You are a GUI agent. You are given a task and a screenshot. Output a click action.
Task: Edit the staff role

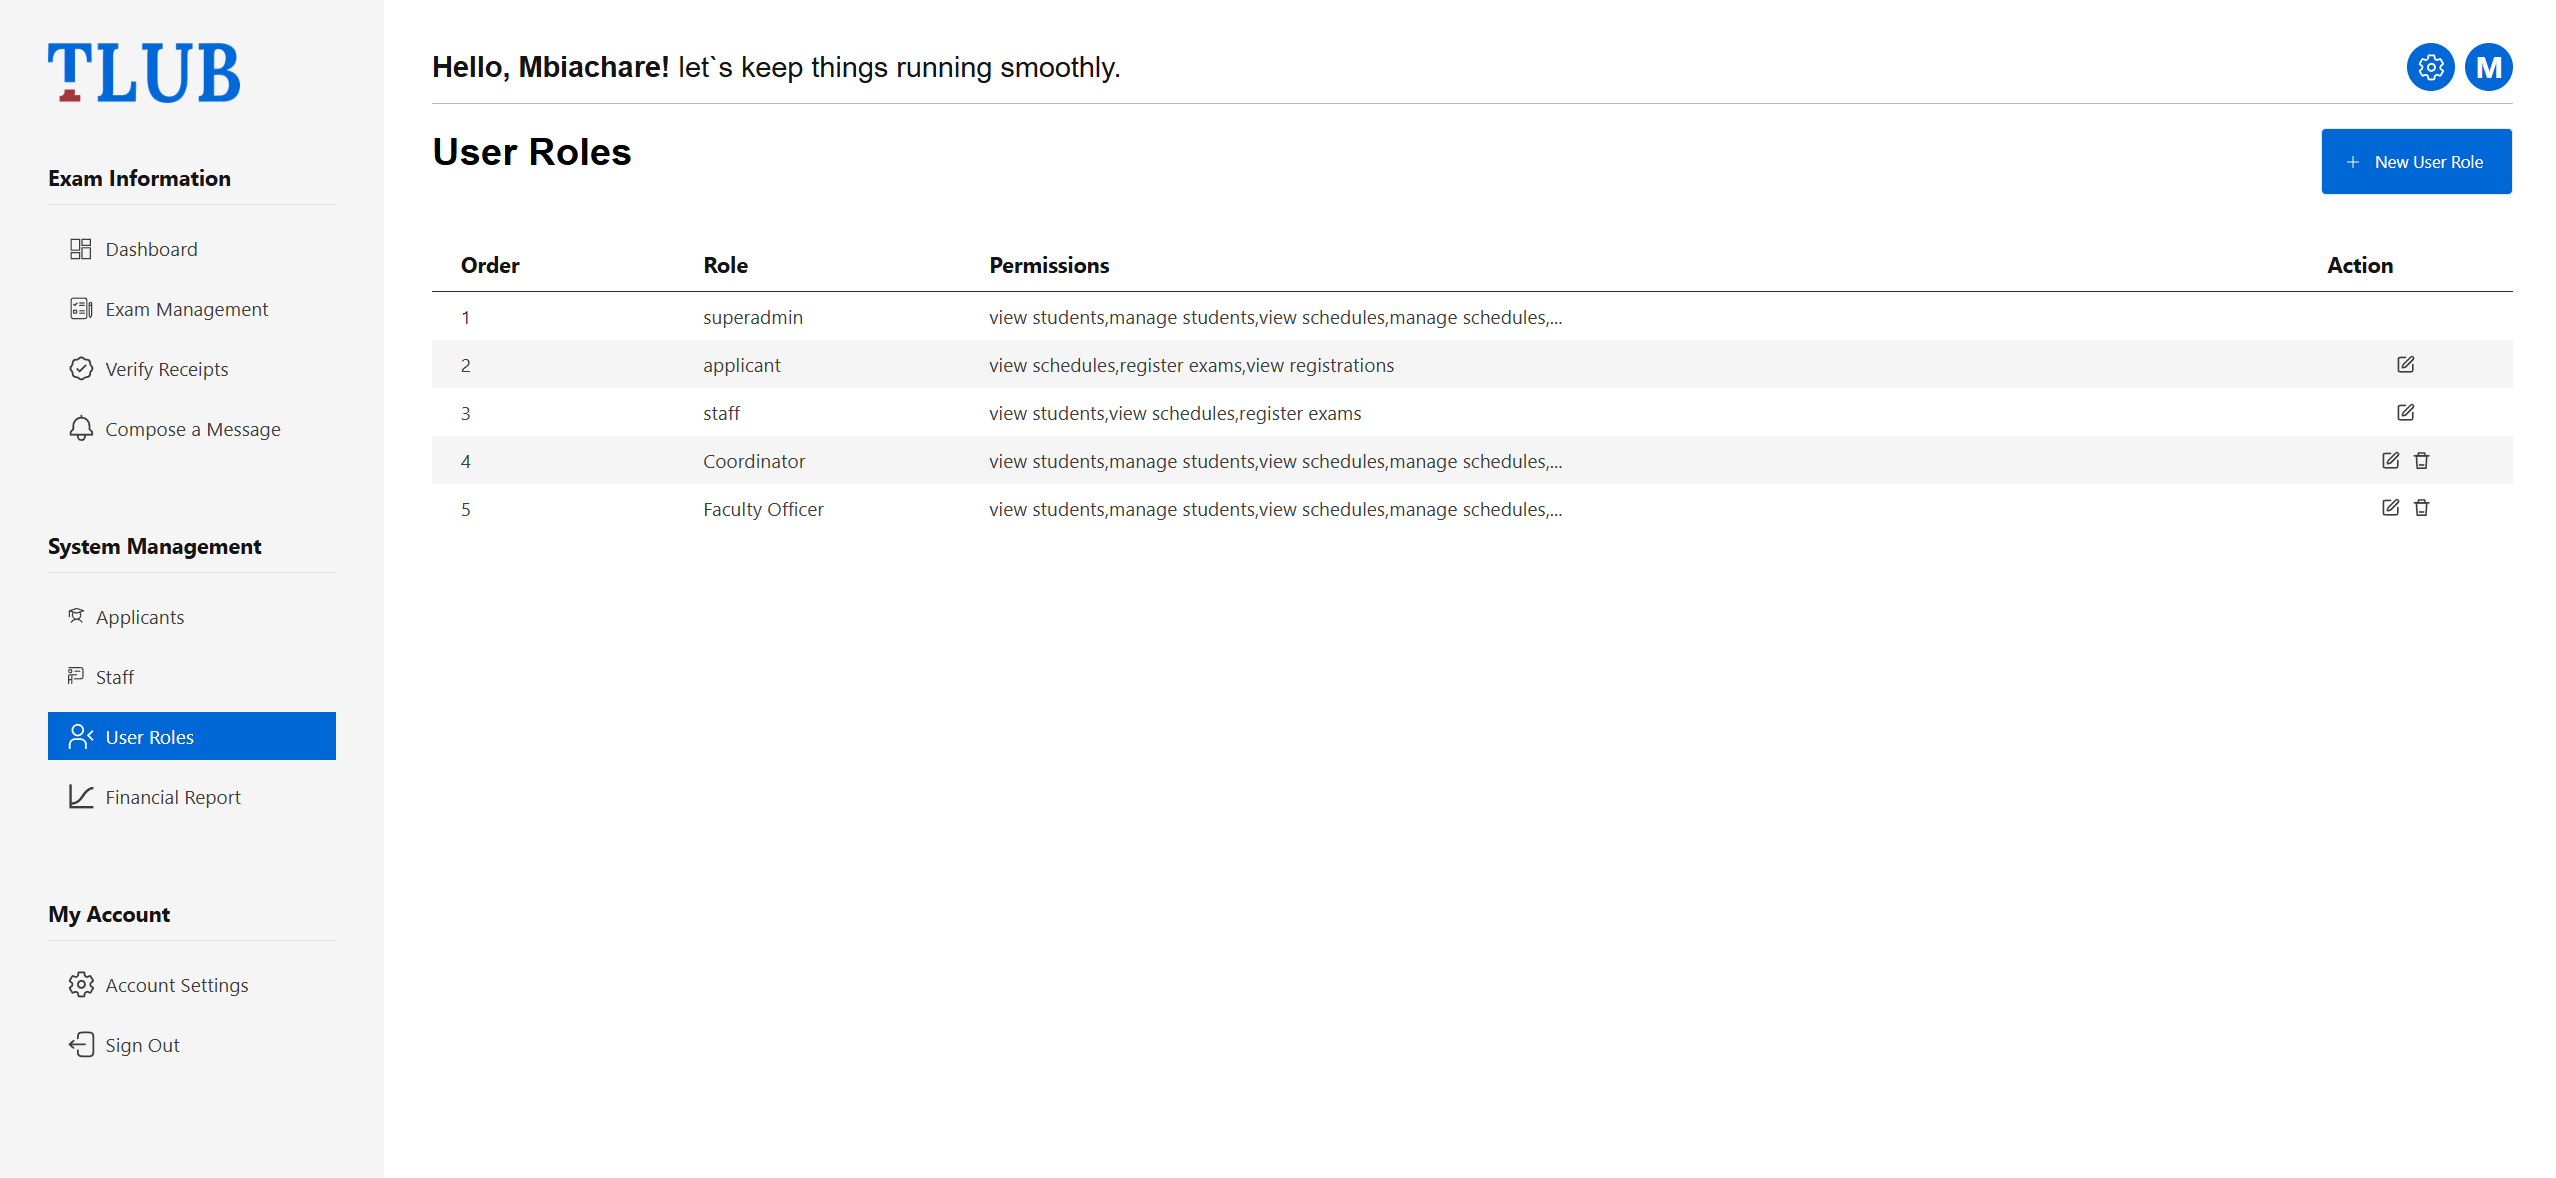(2406, 412)
